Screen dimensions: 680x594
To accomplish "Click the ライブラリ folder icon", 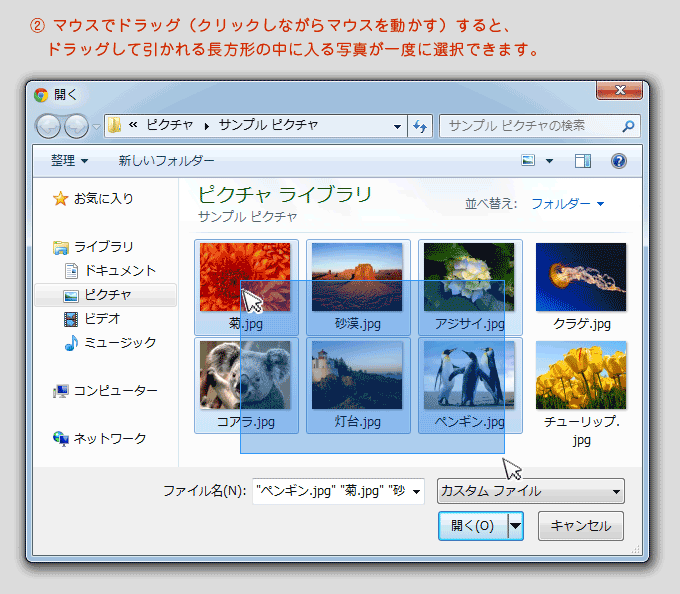I will [x=61, y=248].
